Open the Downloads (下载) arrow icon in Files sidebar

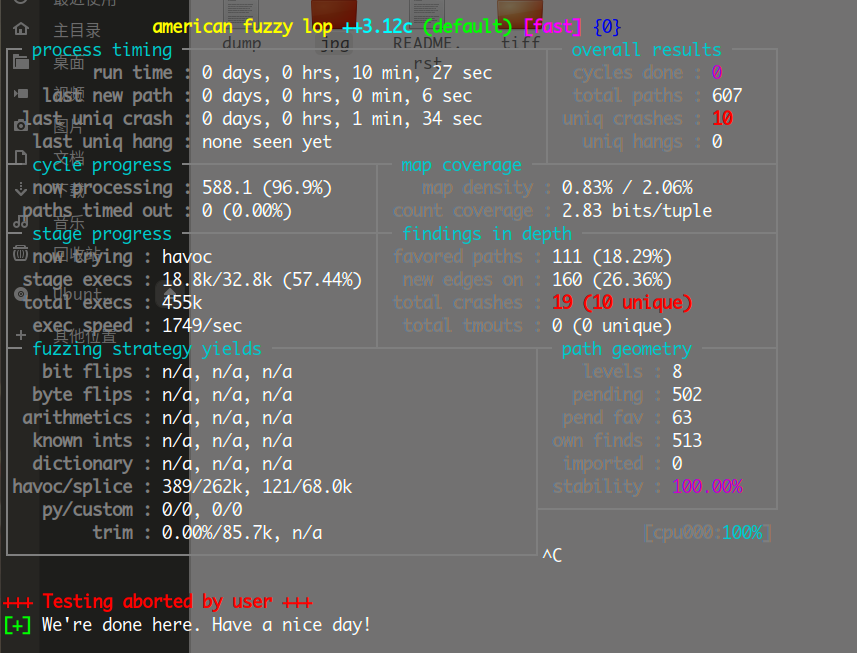coord(21,189)
